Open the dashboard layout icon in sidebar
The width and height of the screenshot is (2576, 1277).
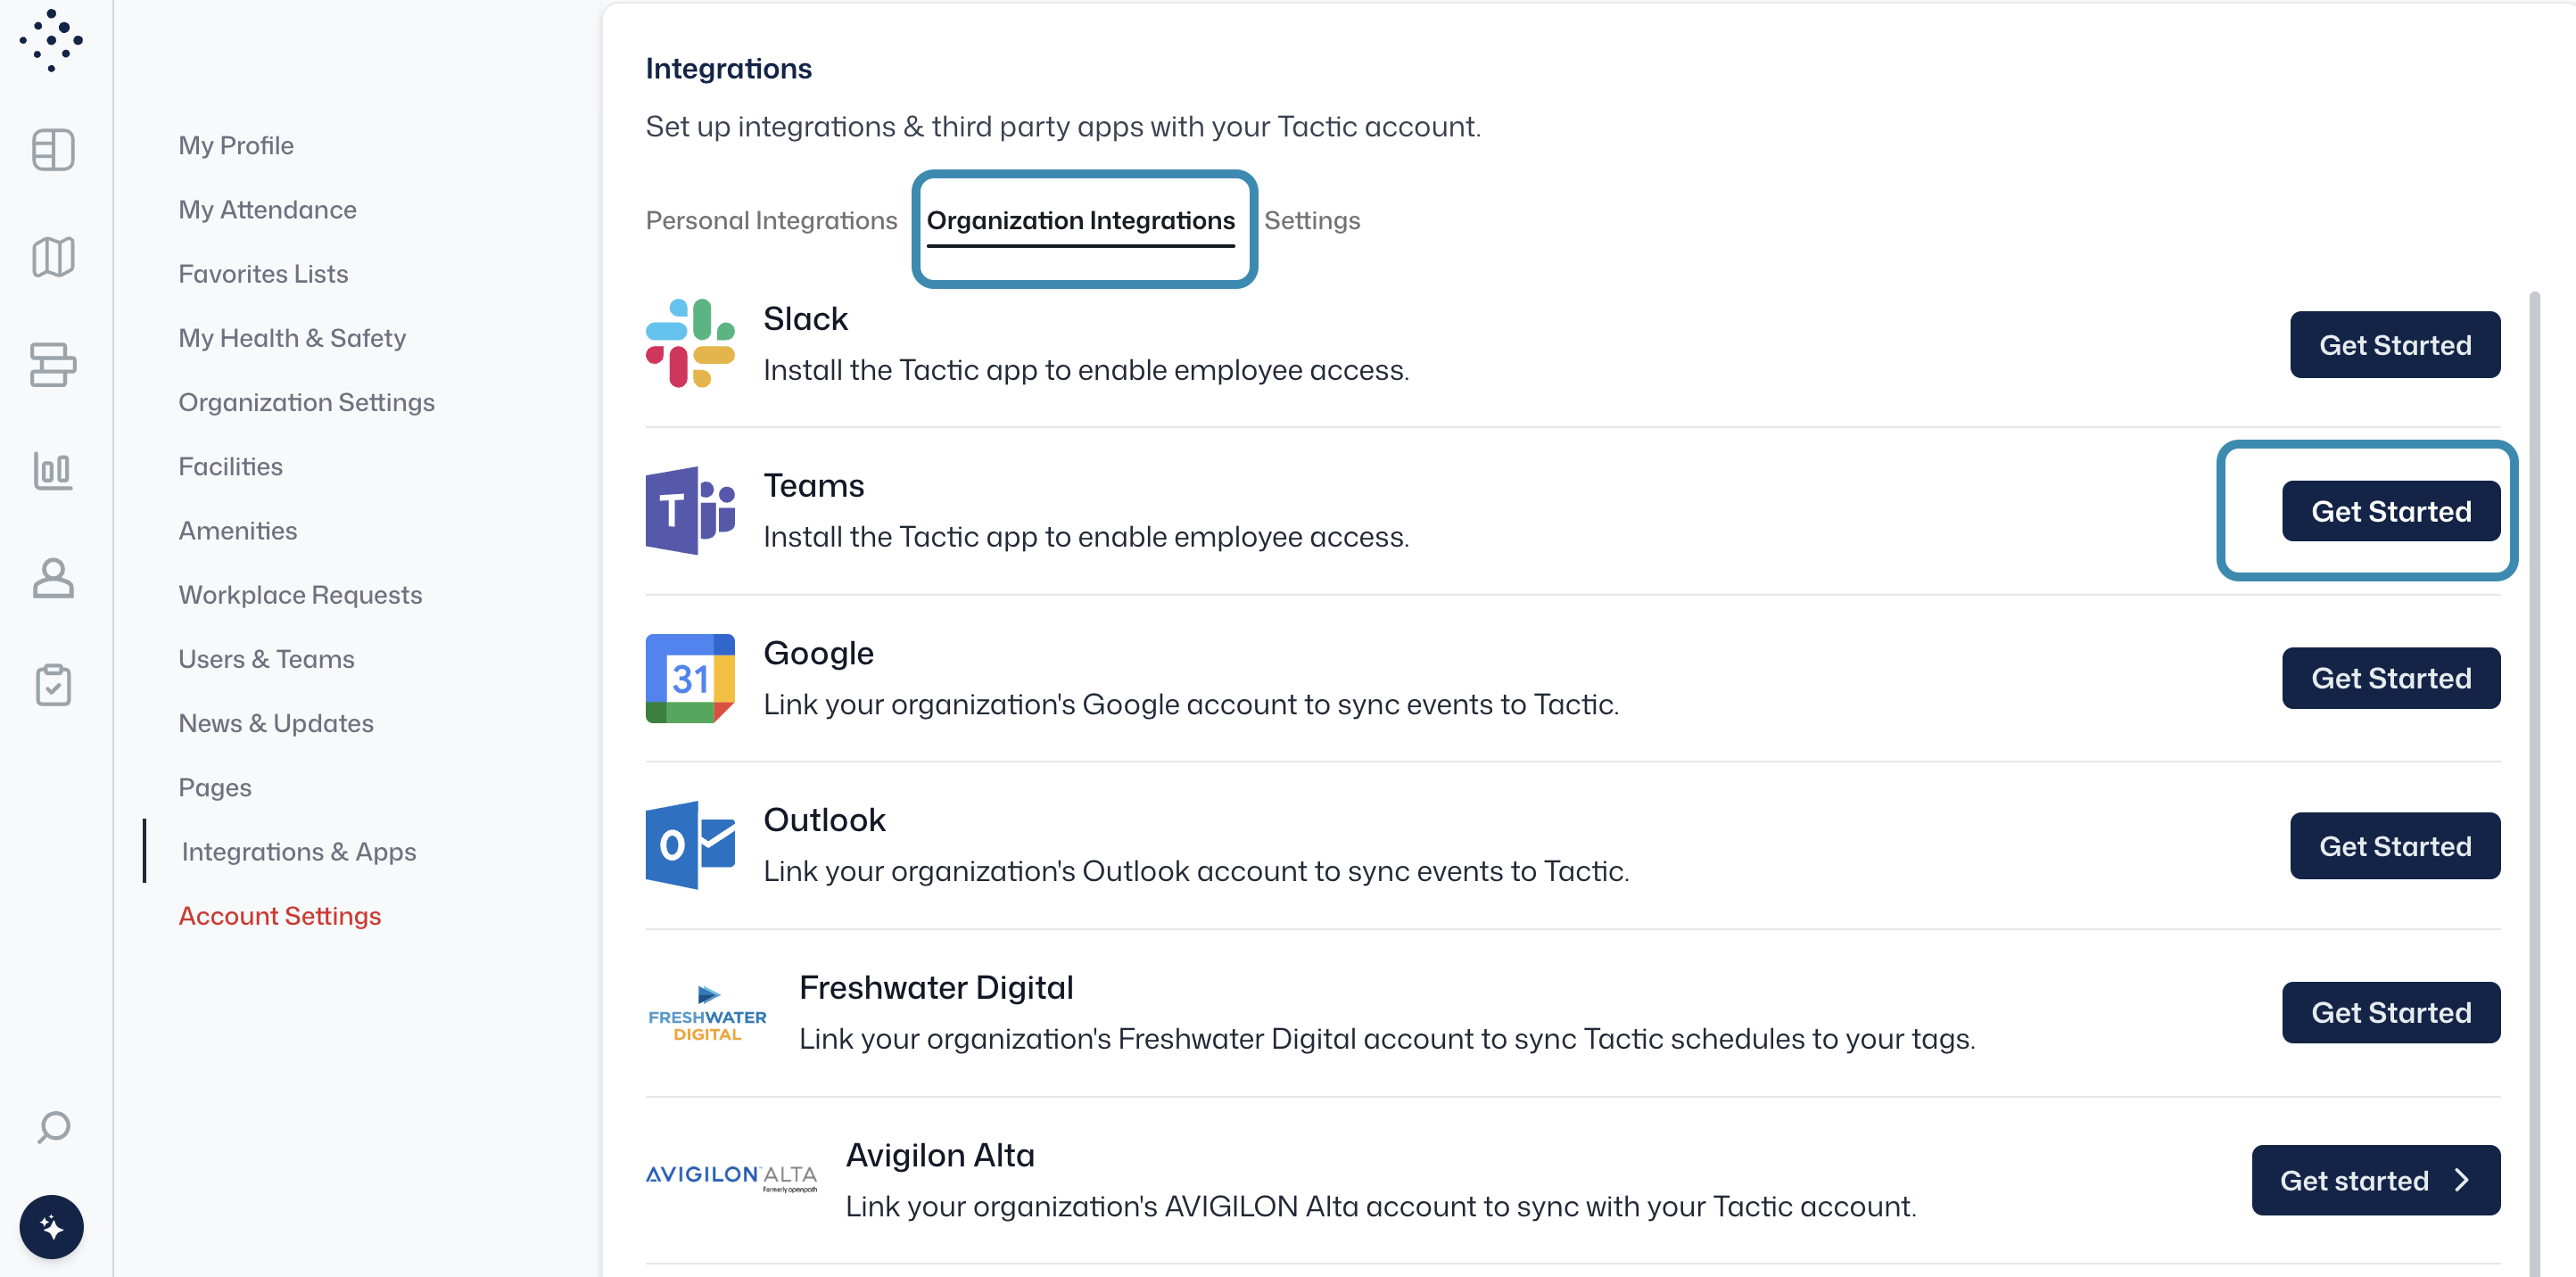click(x=53, y=150)
